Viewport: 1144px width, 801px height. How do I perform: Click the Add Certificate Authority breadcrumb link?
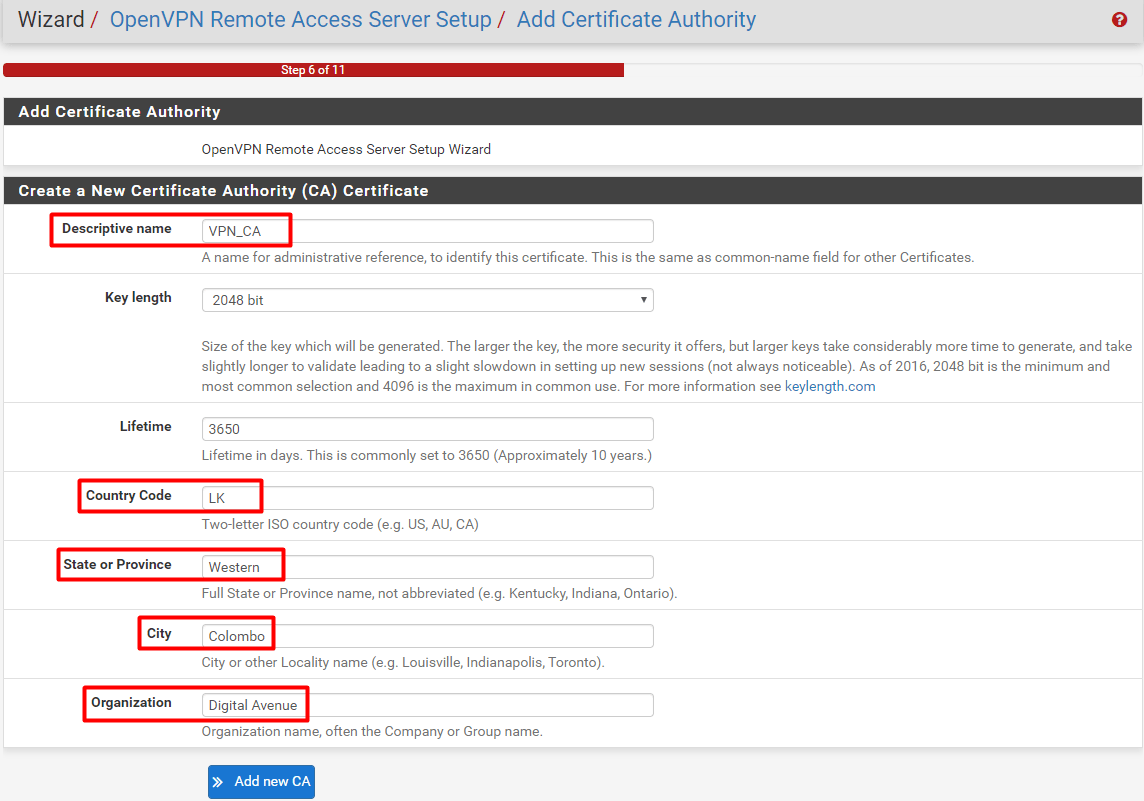click(636, 20)
